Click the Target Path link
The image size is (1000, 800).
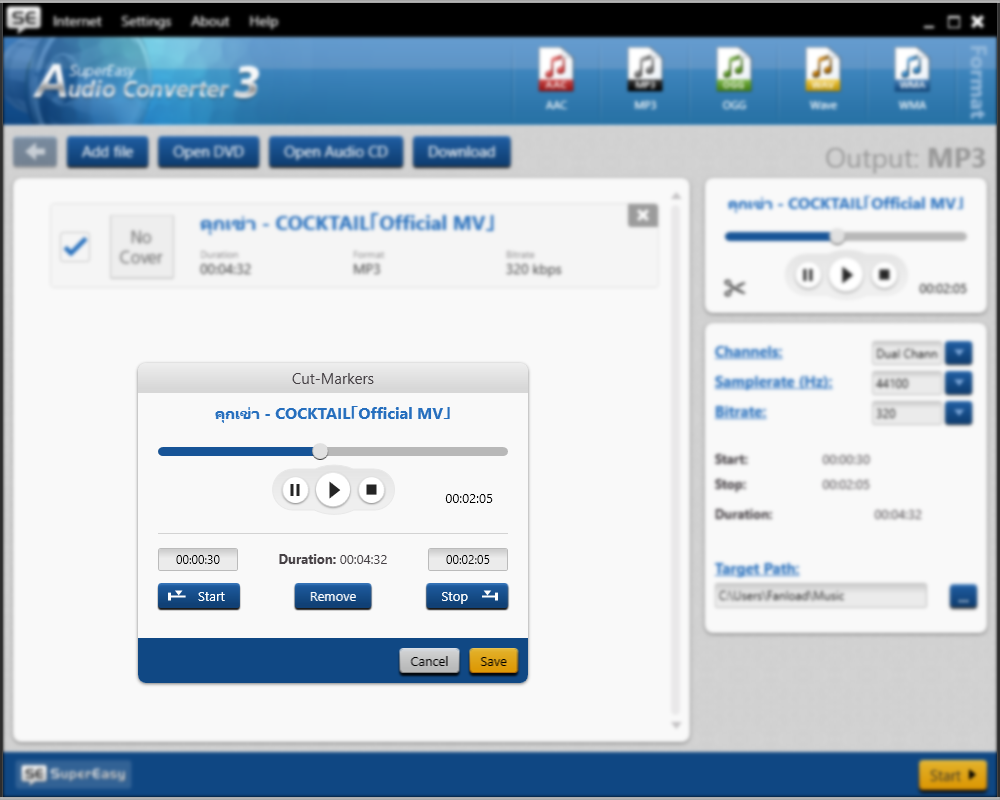[757, 568]
